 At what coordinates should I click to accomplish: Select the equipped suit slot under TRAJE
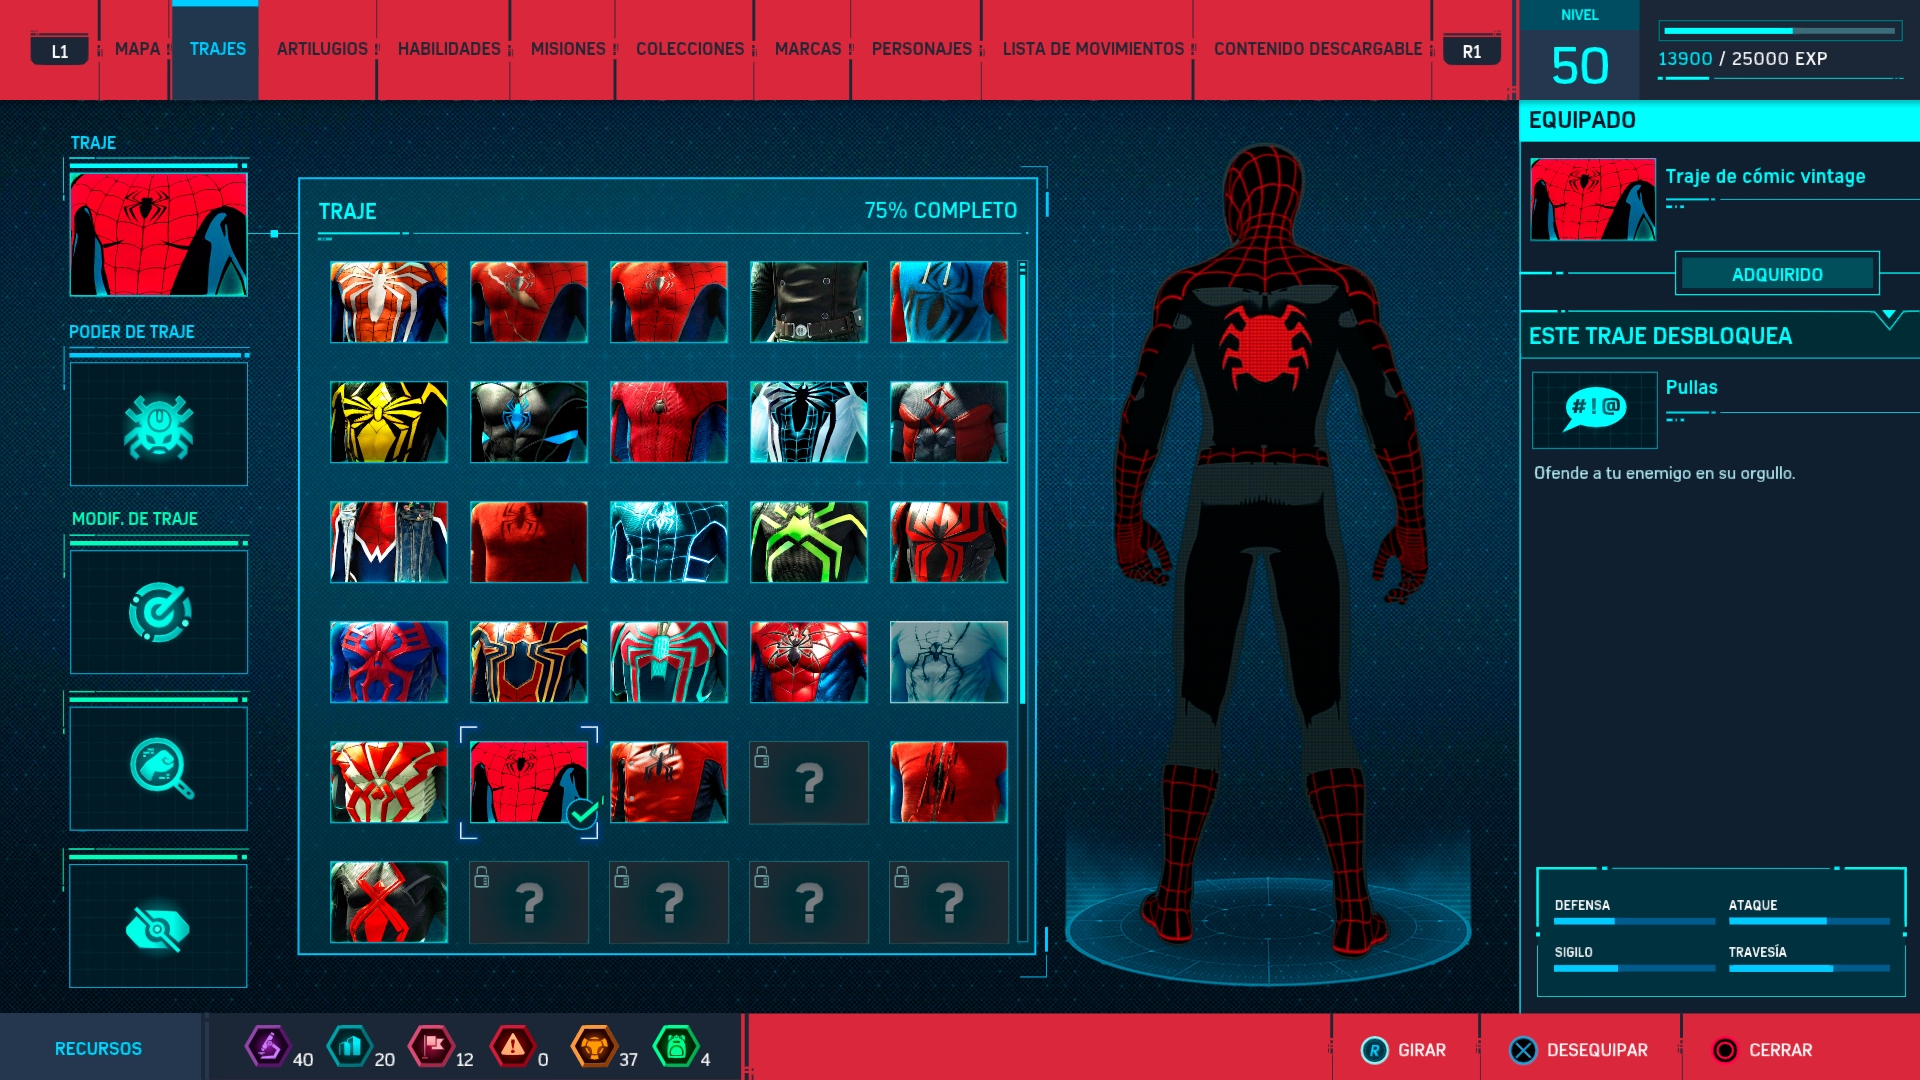(159, 234)
